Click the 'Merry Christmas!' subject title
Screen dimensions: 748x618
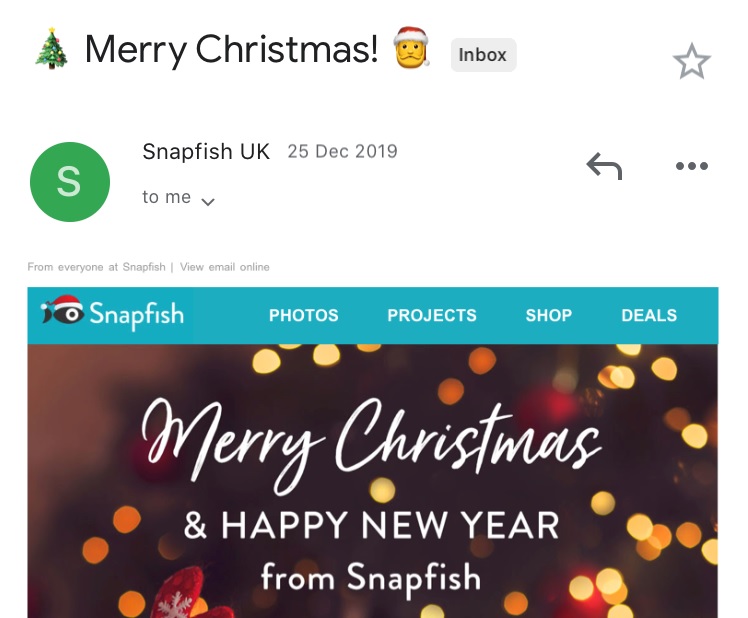pyautogui.click(x=231, y=49)
